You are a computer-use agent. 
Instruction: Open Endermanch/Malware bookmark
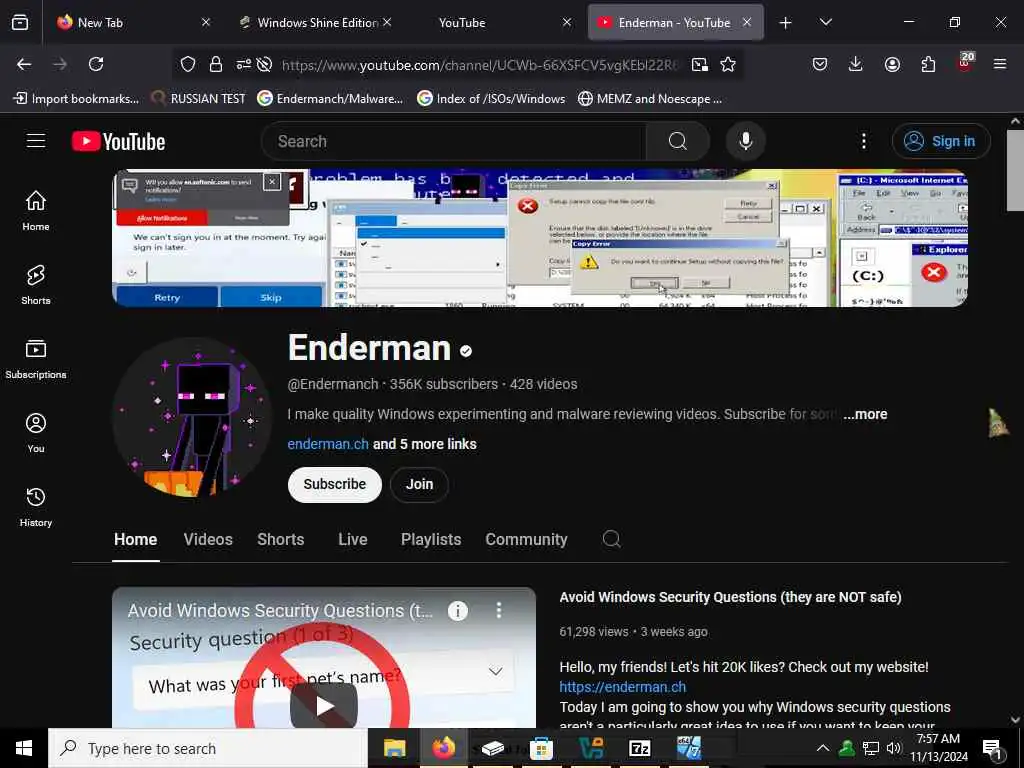point(330,99)
